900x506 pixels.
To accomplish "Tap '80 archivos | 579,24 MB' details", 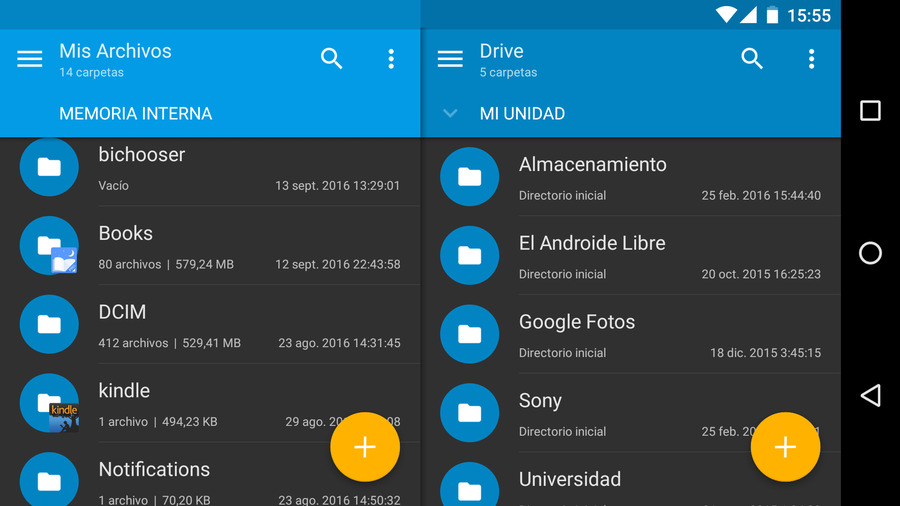I will [x=166, y=264].
